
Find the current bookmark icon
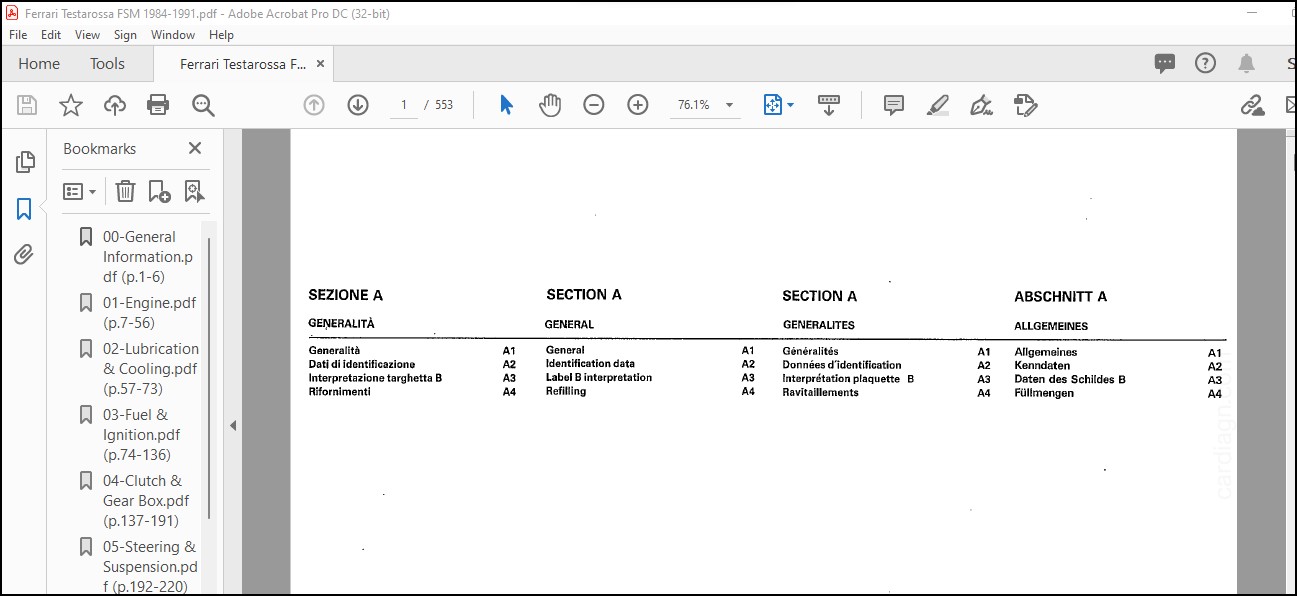pyautogui.click(x=194, y=191)
